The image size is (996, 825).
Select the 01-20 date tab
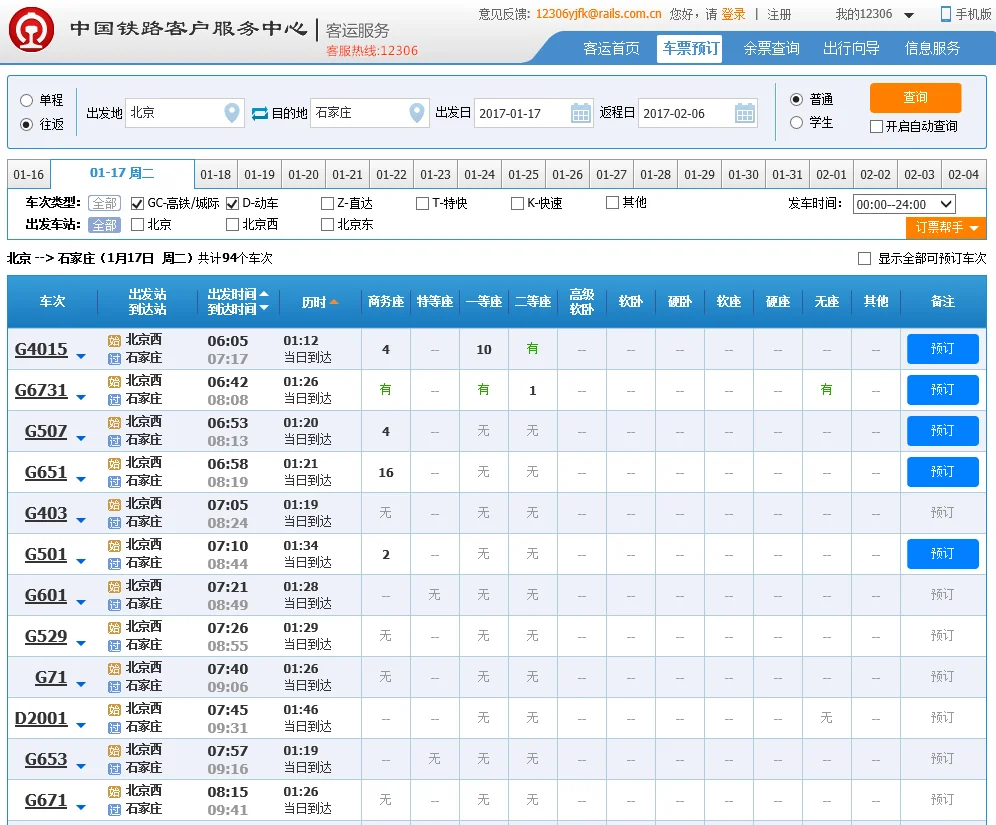pyautogui.click(x=303, y=174)
